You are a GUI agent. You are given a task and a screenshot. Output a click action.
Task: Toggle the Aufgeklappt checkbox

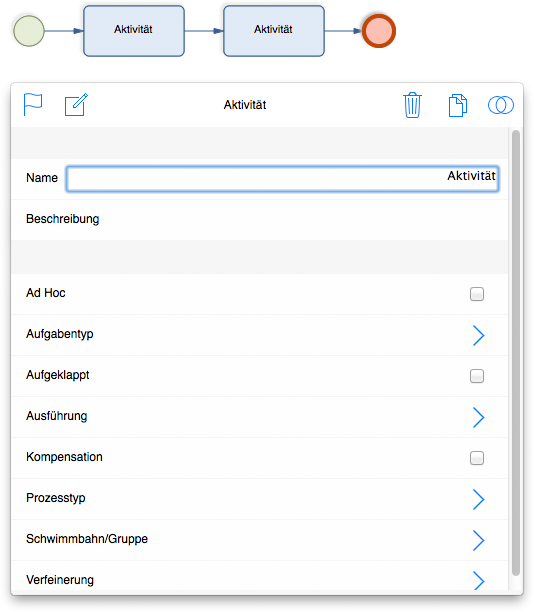[x=477, y=376]
